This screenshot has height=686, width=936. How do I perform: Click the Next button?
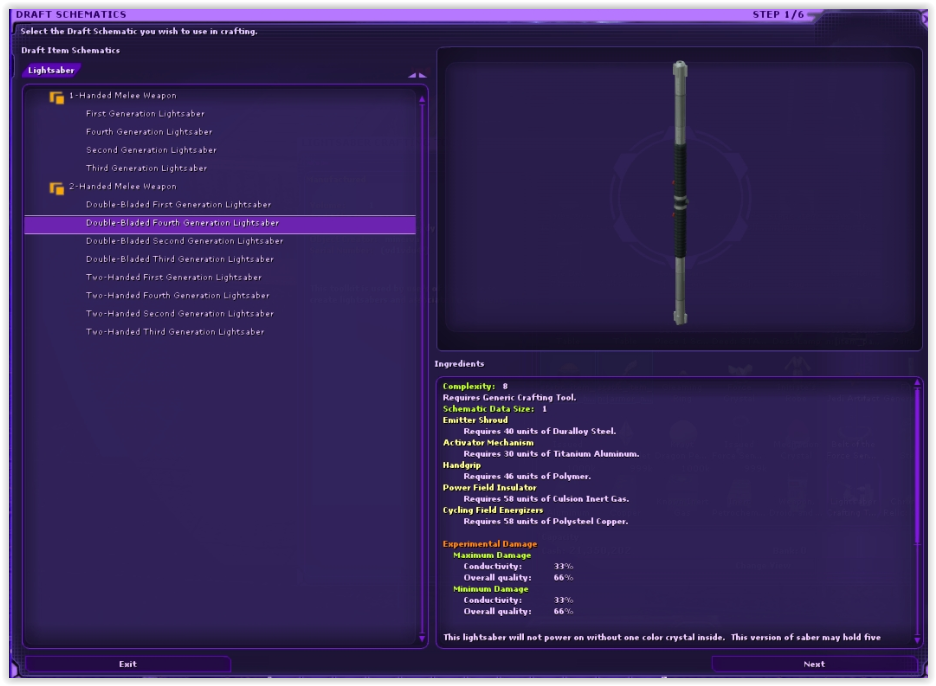click(x=814, y=664)
